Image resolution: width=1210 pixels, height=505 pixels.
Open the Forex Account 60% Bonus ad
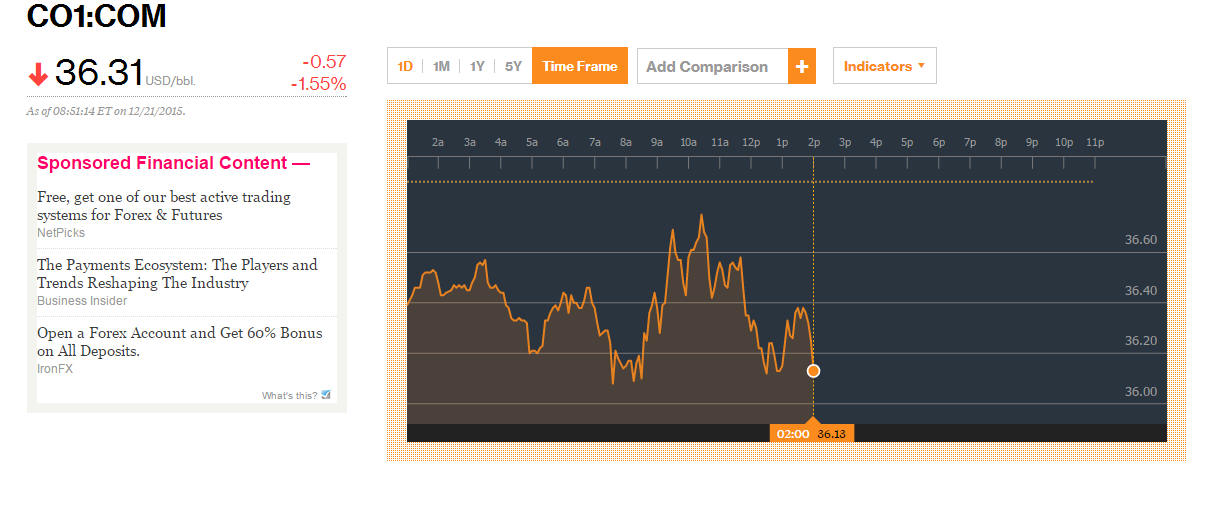tap(180, 342)
